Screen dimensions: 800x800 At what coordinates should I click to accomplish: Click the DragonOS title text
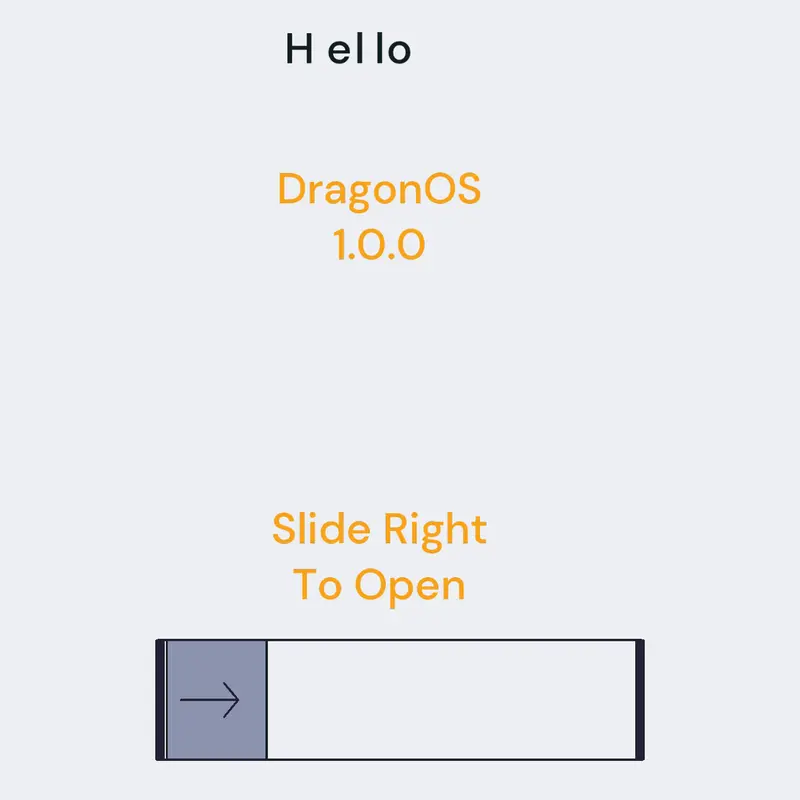click(379, 190)
